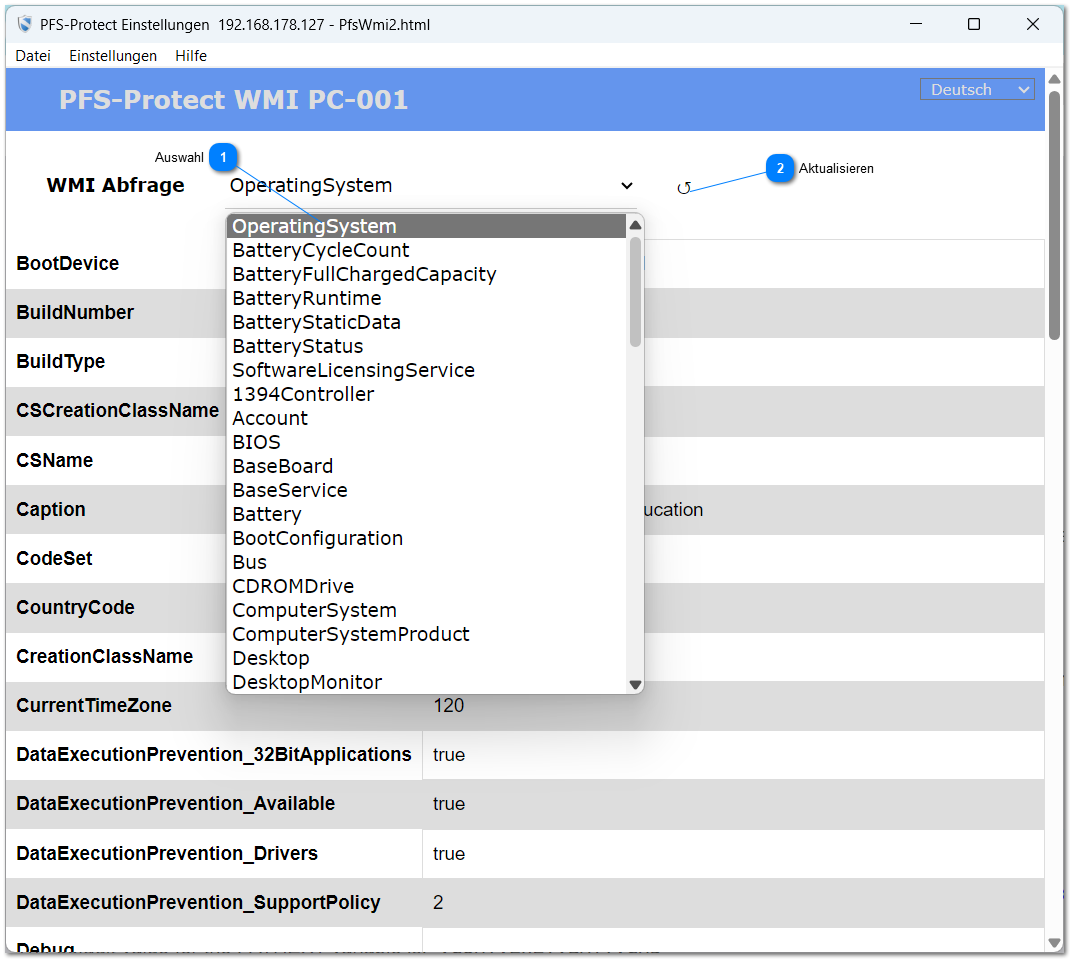Click the up arrow of the main window scrollbar
The width and height of the screenshot is (1073, 962).
[1055, 78]
